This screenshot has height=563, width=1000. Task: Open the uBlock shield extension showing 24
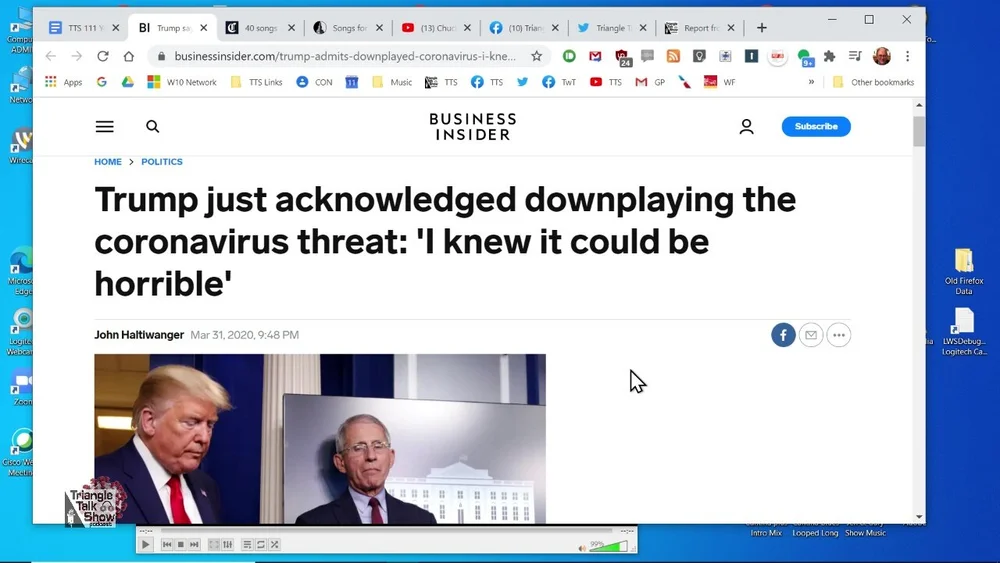coord(622,57)
